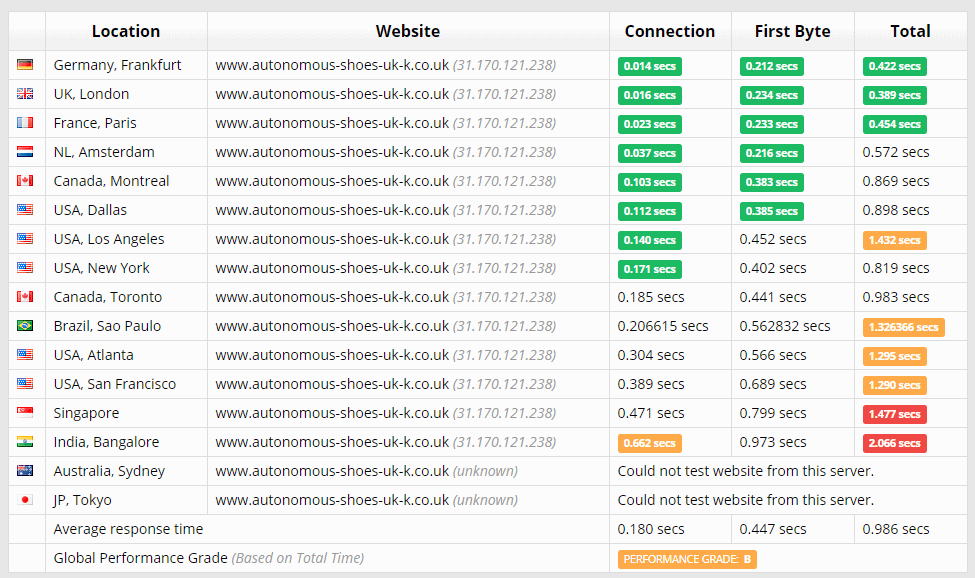The width and height of the screenshot is (975, 578).
Task: Select the JP, Tokyo location cell
Action: click(x=126, y=500)
